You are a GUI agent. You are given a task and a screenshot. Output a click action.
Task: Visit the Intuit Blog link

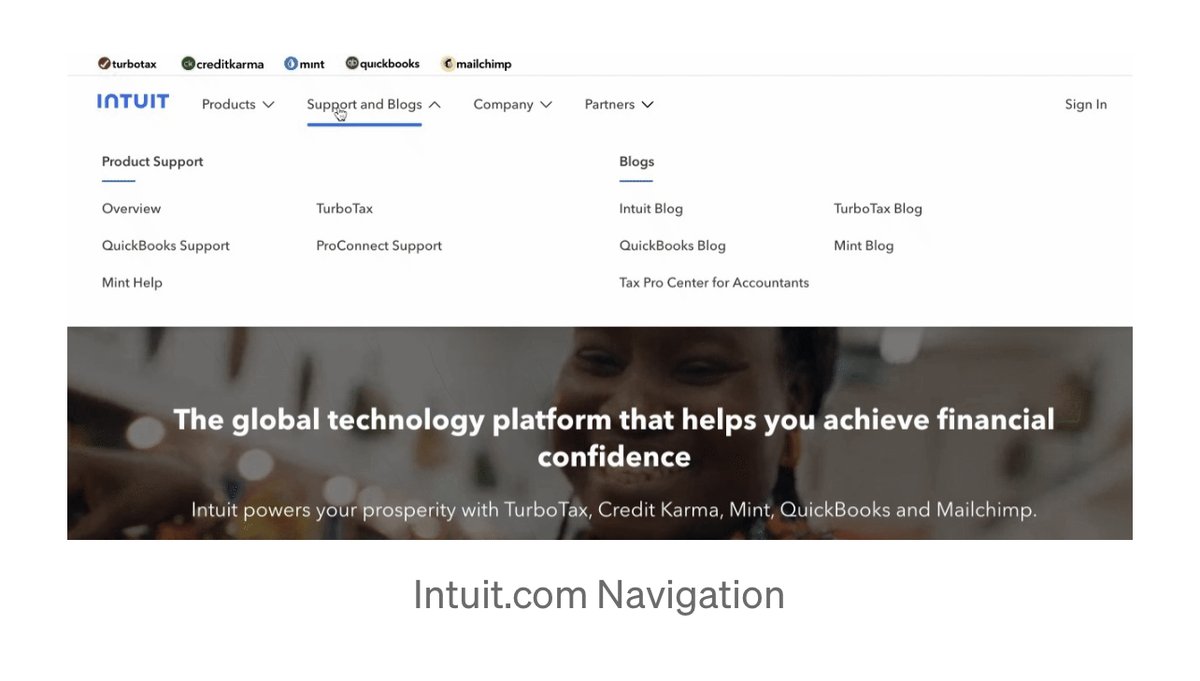pyautogui.click(x=651, y=209)
